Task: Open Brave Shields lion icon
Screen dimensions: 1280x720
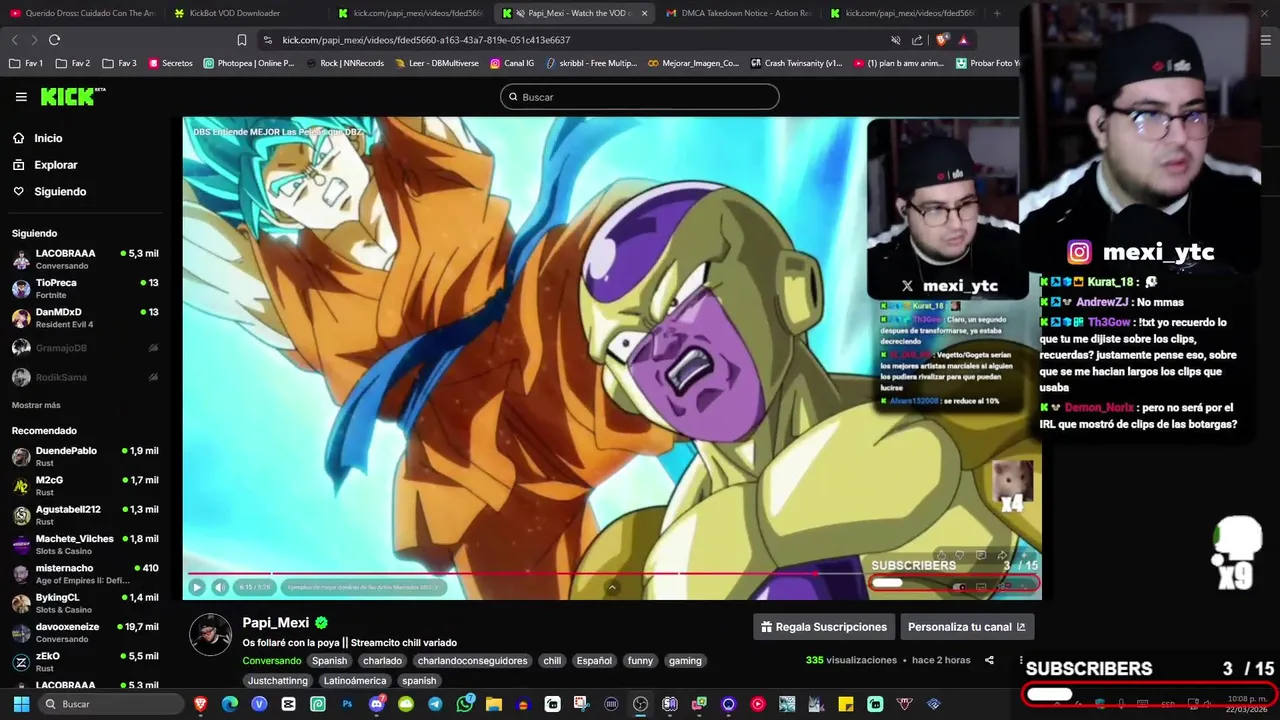Action: pyautogui.click(x=941, y=40)
